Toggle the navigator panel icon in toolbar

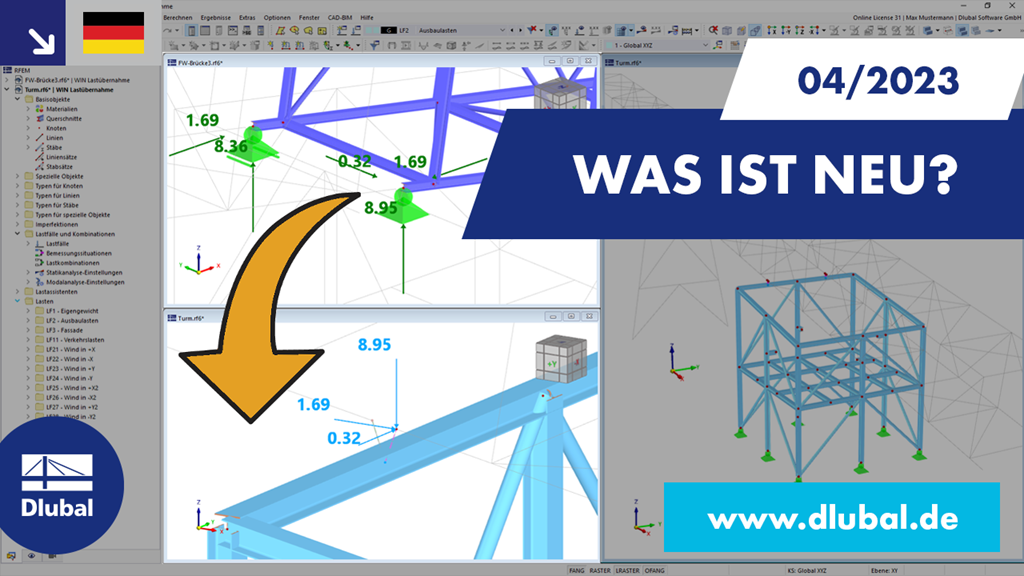[x=191, y=30]
